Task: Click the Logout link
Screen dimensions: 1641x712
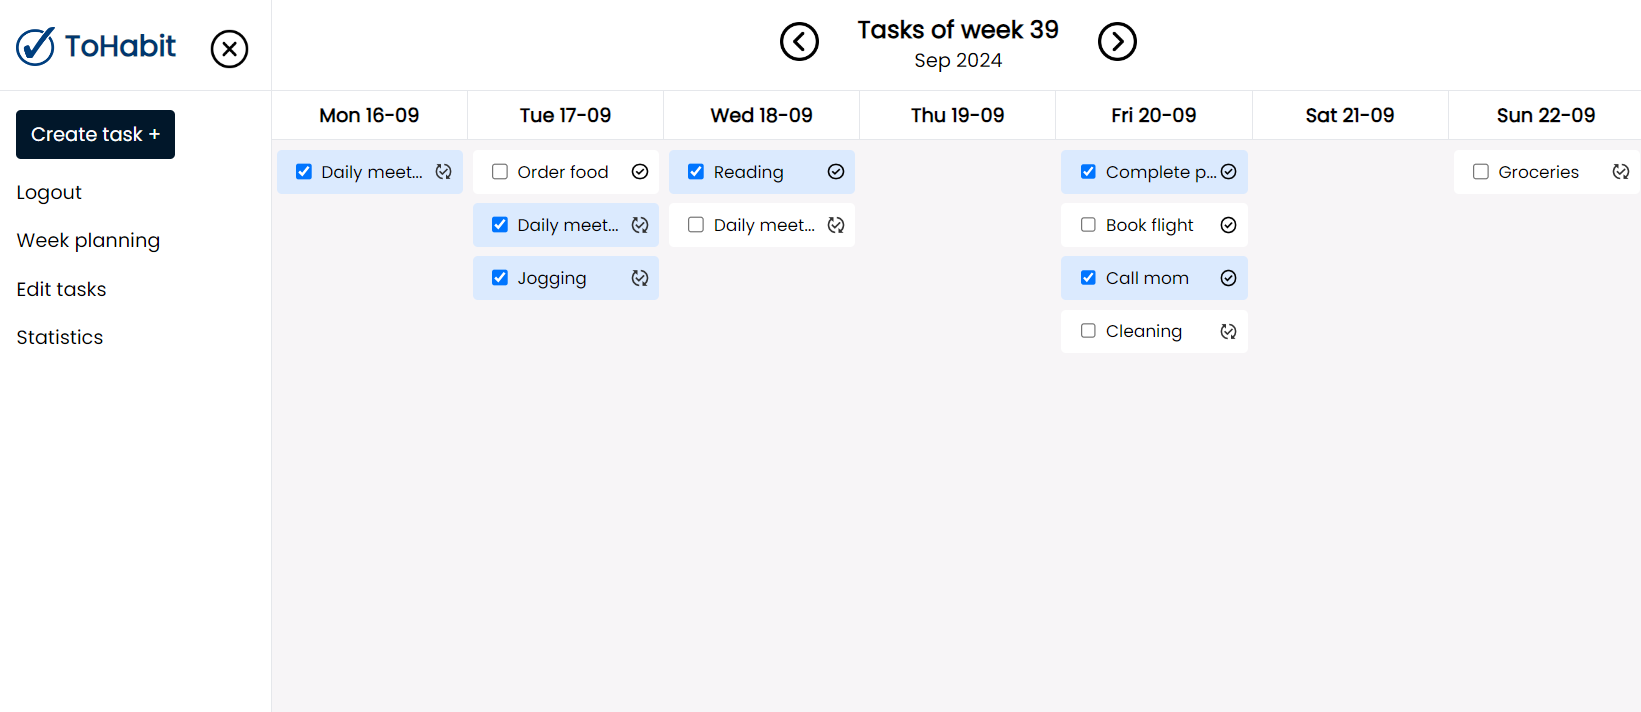Action: click(49, 193)
